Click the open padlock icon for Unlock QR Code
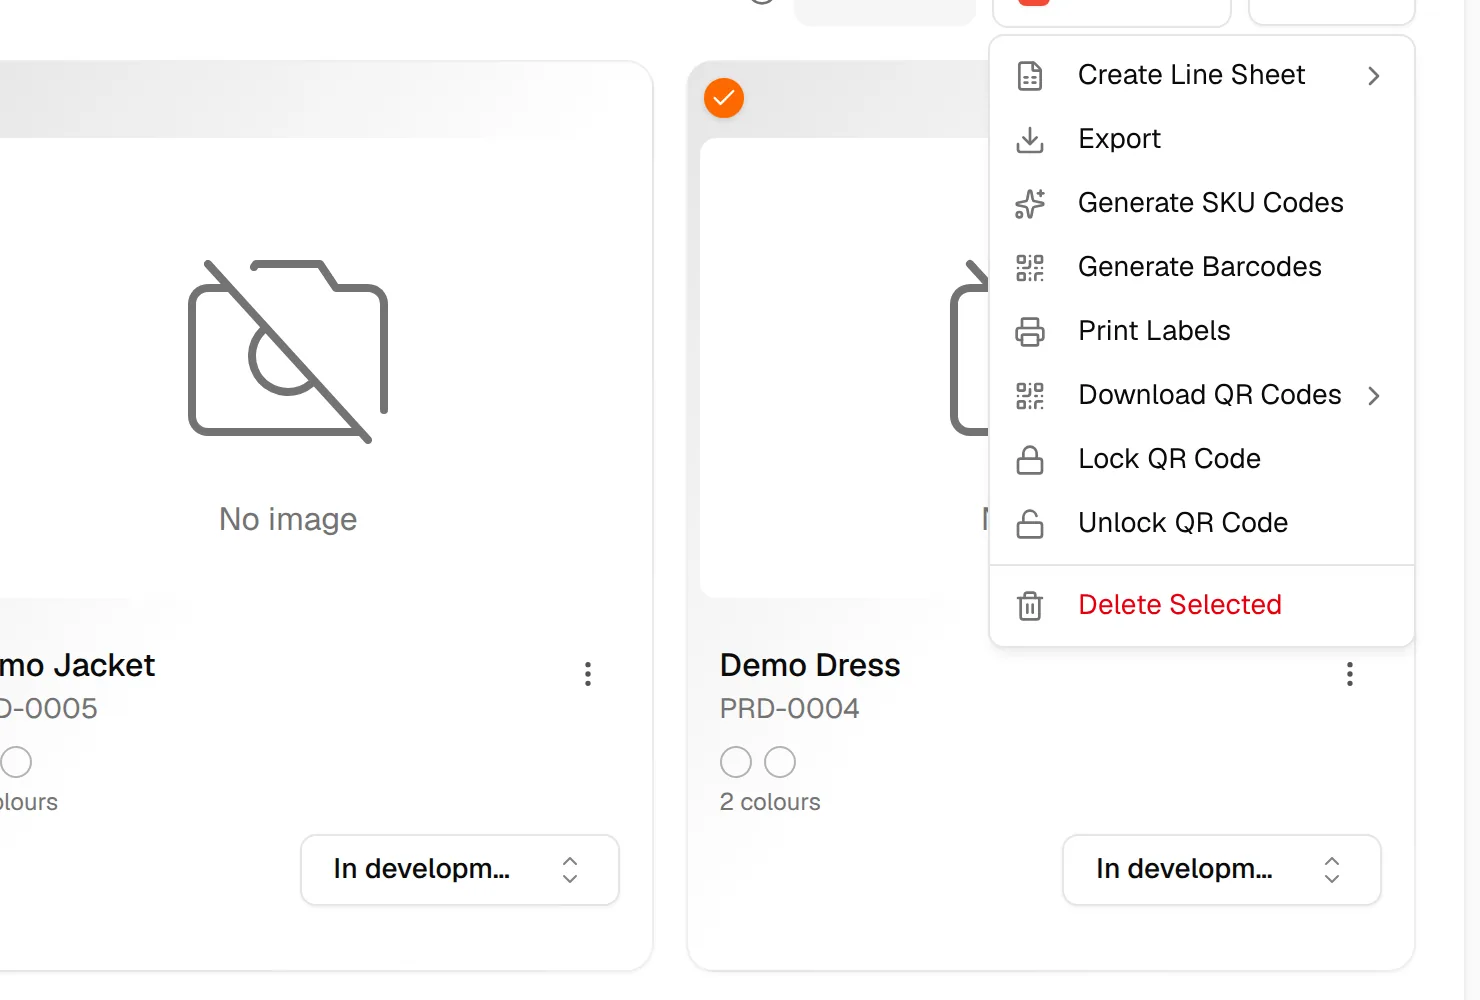This screenshot has height=1000, width=1480. (x=1029, y=524)
